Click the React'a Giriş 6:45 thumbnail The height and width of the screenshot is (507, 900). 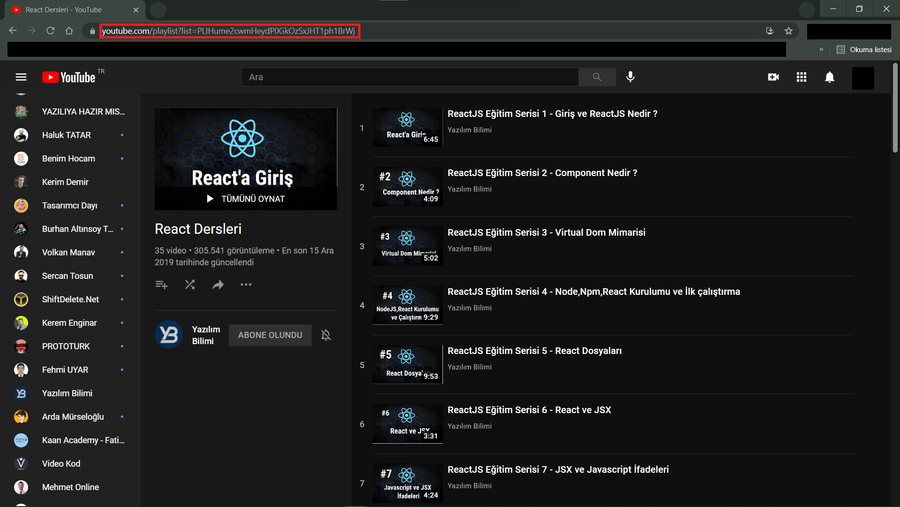click(408, 127)
